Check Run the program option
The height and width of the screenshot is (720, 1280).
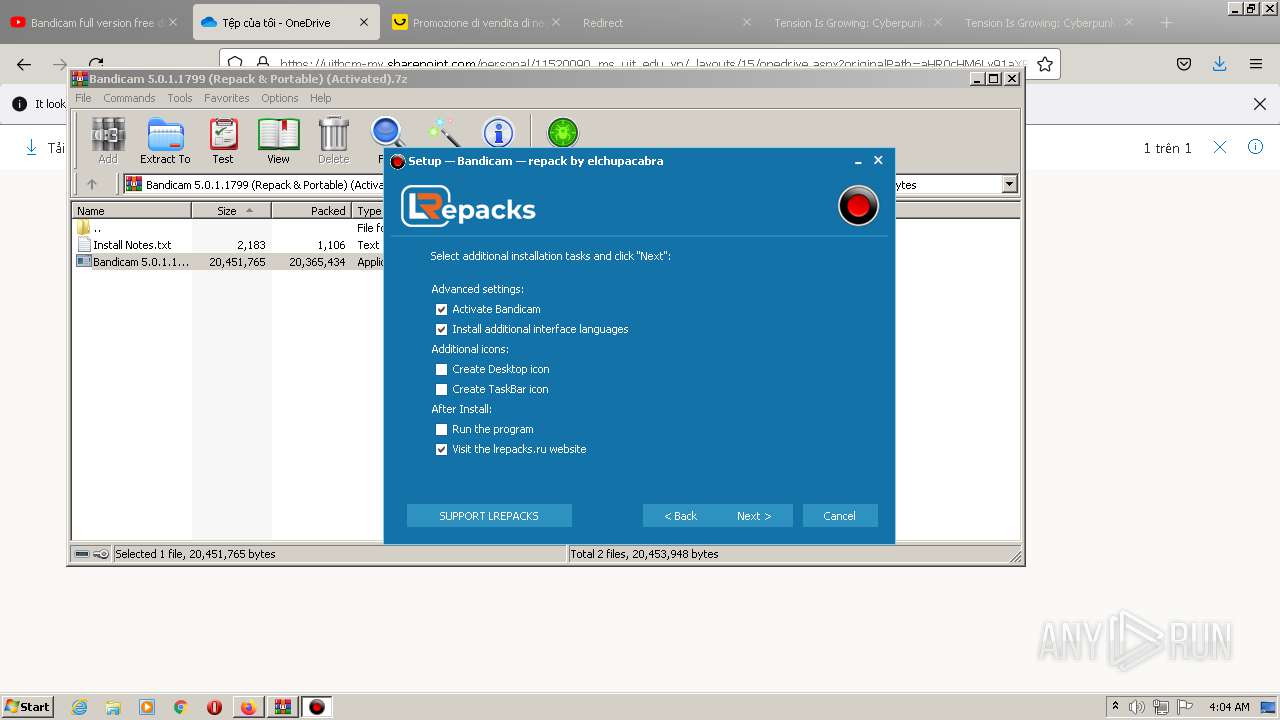(441, 429)
